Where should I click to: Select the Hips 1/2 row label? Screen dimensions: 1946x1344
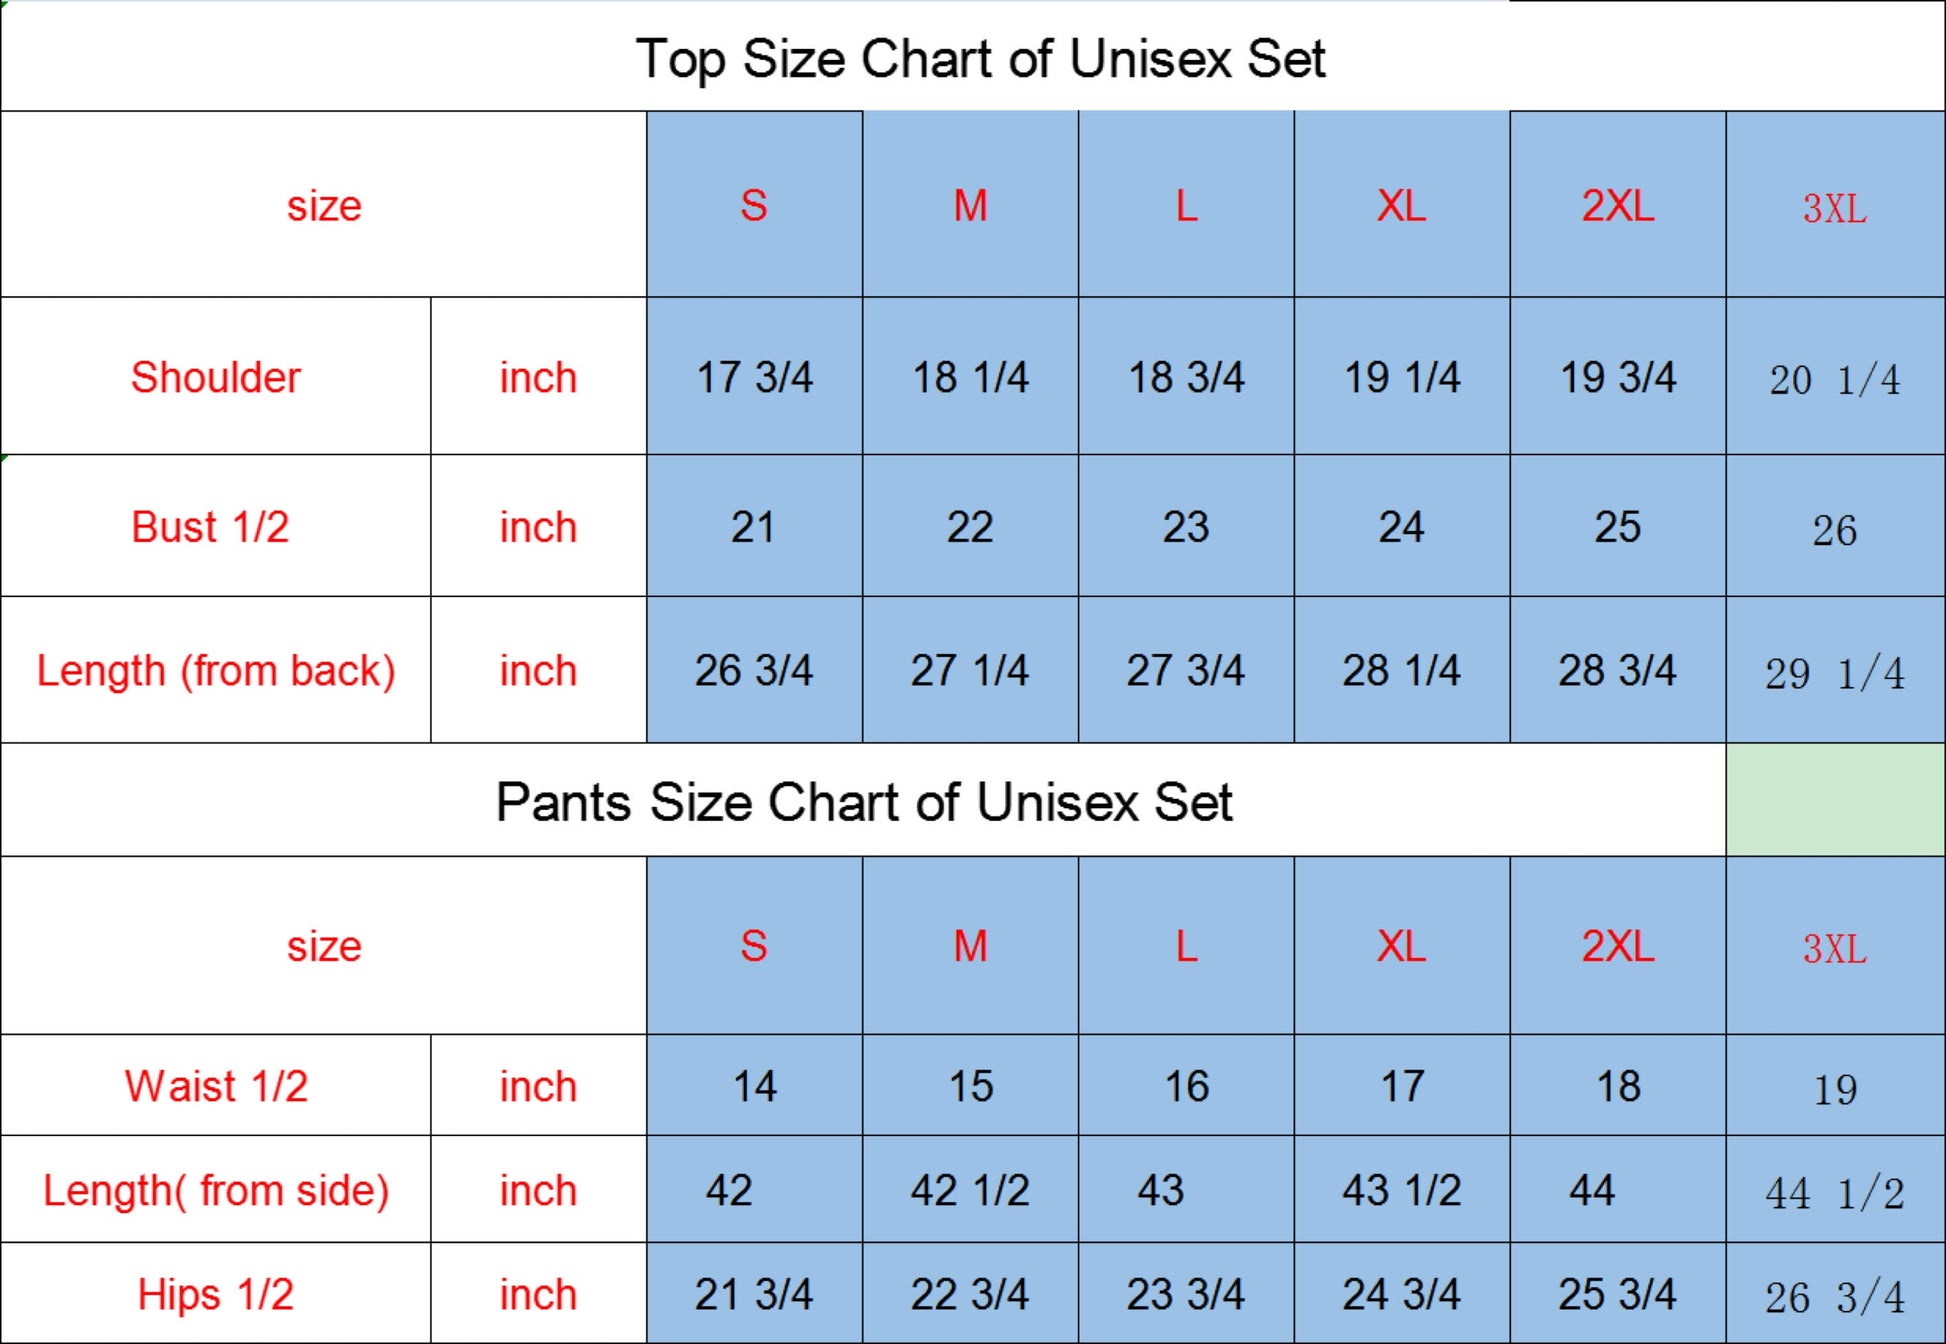pos(215,1294)
